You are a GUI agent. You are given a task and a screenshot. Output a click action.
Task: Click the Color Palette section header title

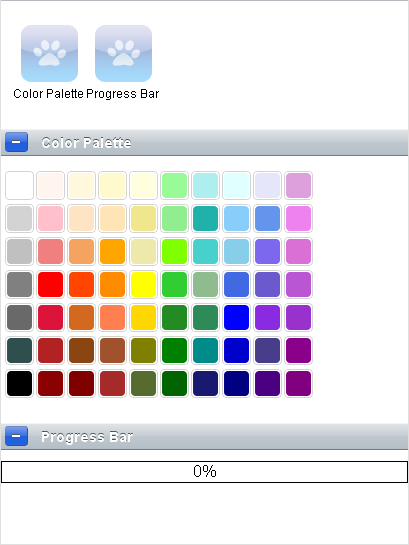tap(86, 143)
